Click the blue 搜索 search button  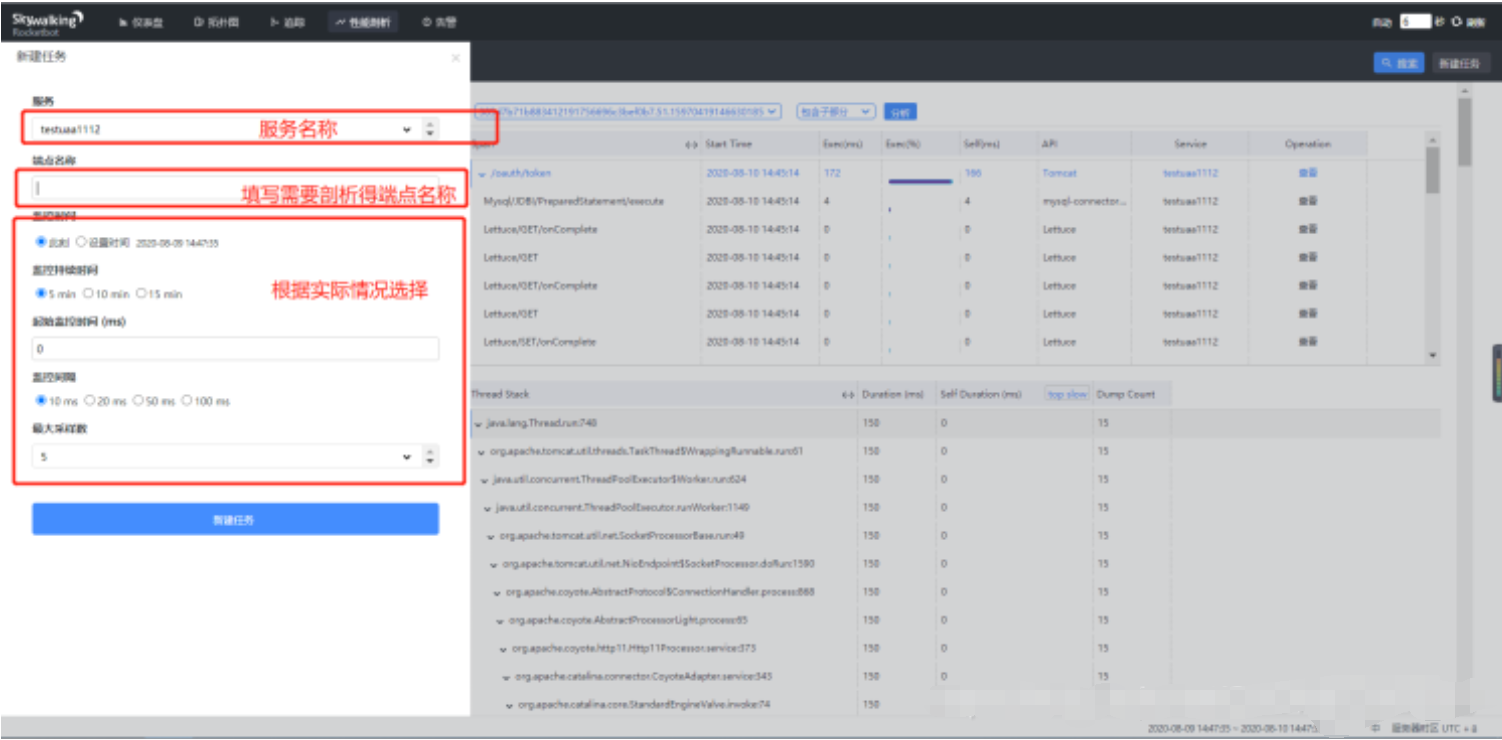pos(1398,63)
